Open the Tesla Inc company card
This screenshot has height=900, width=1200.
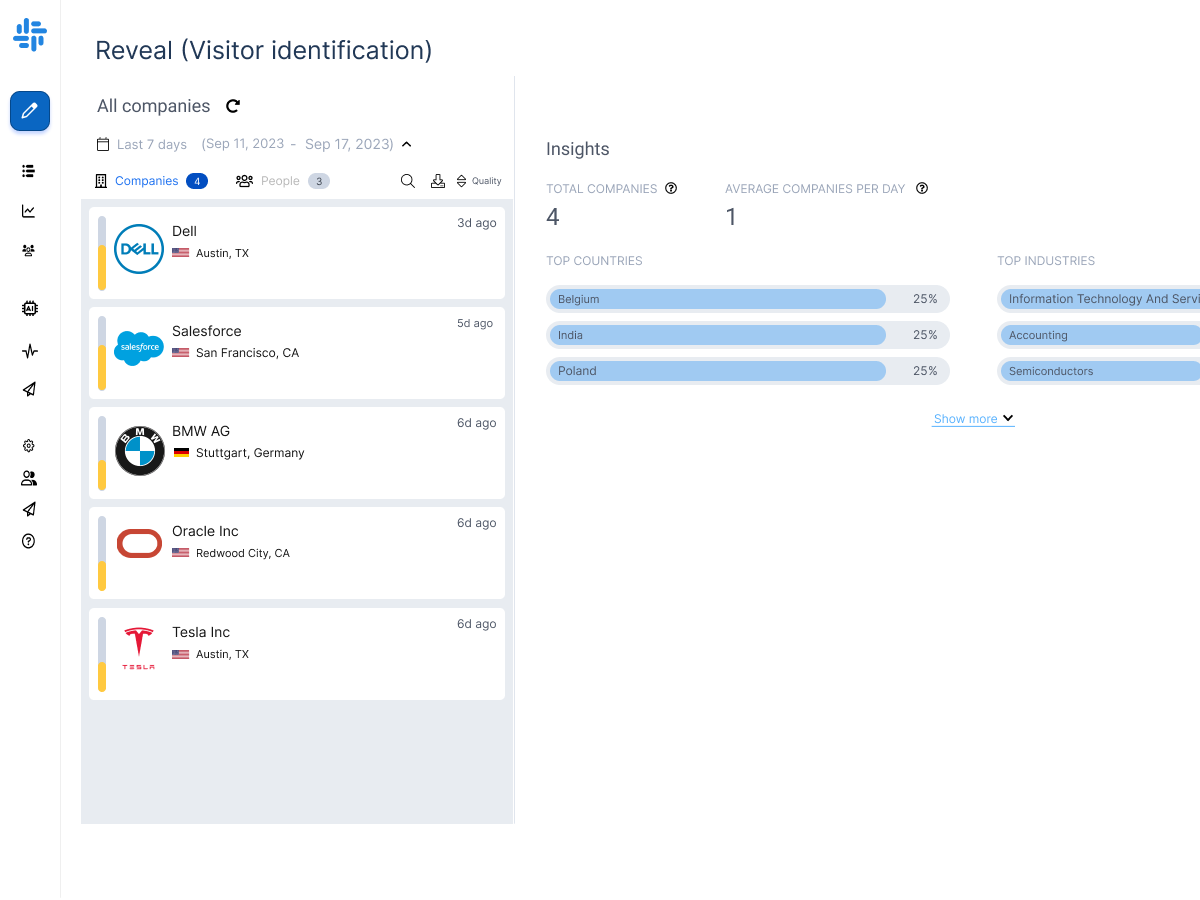click(297, 654)
